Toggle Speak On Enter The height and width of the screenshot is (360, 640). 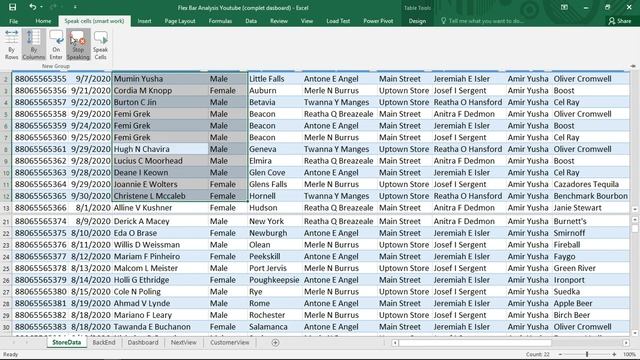click(x=56, y=45)
